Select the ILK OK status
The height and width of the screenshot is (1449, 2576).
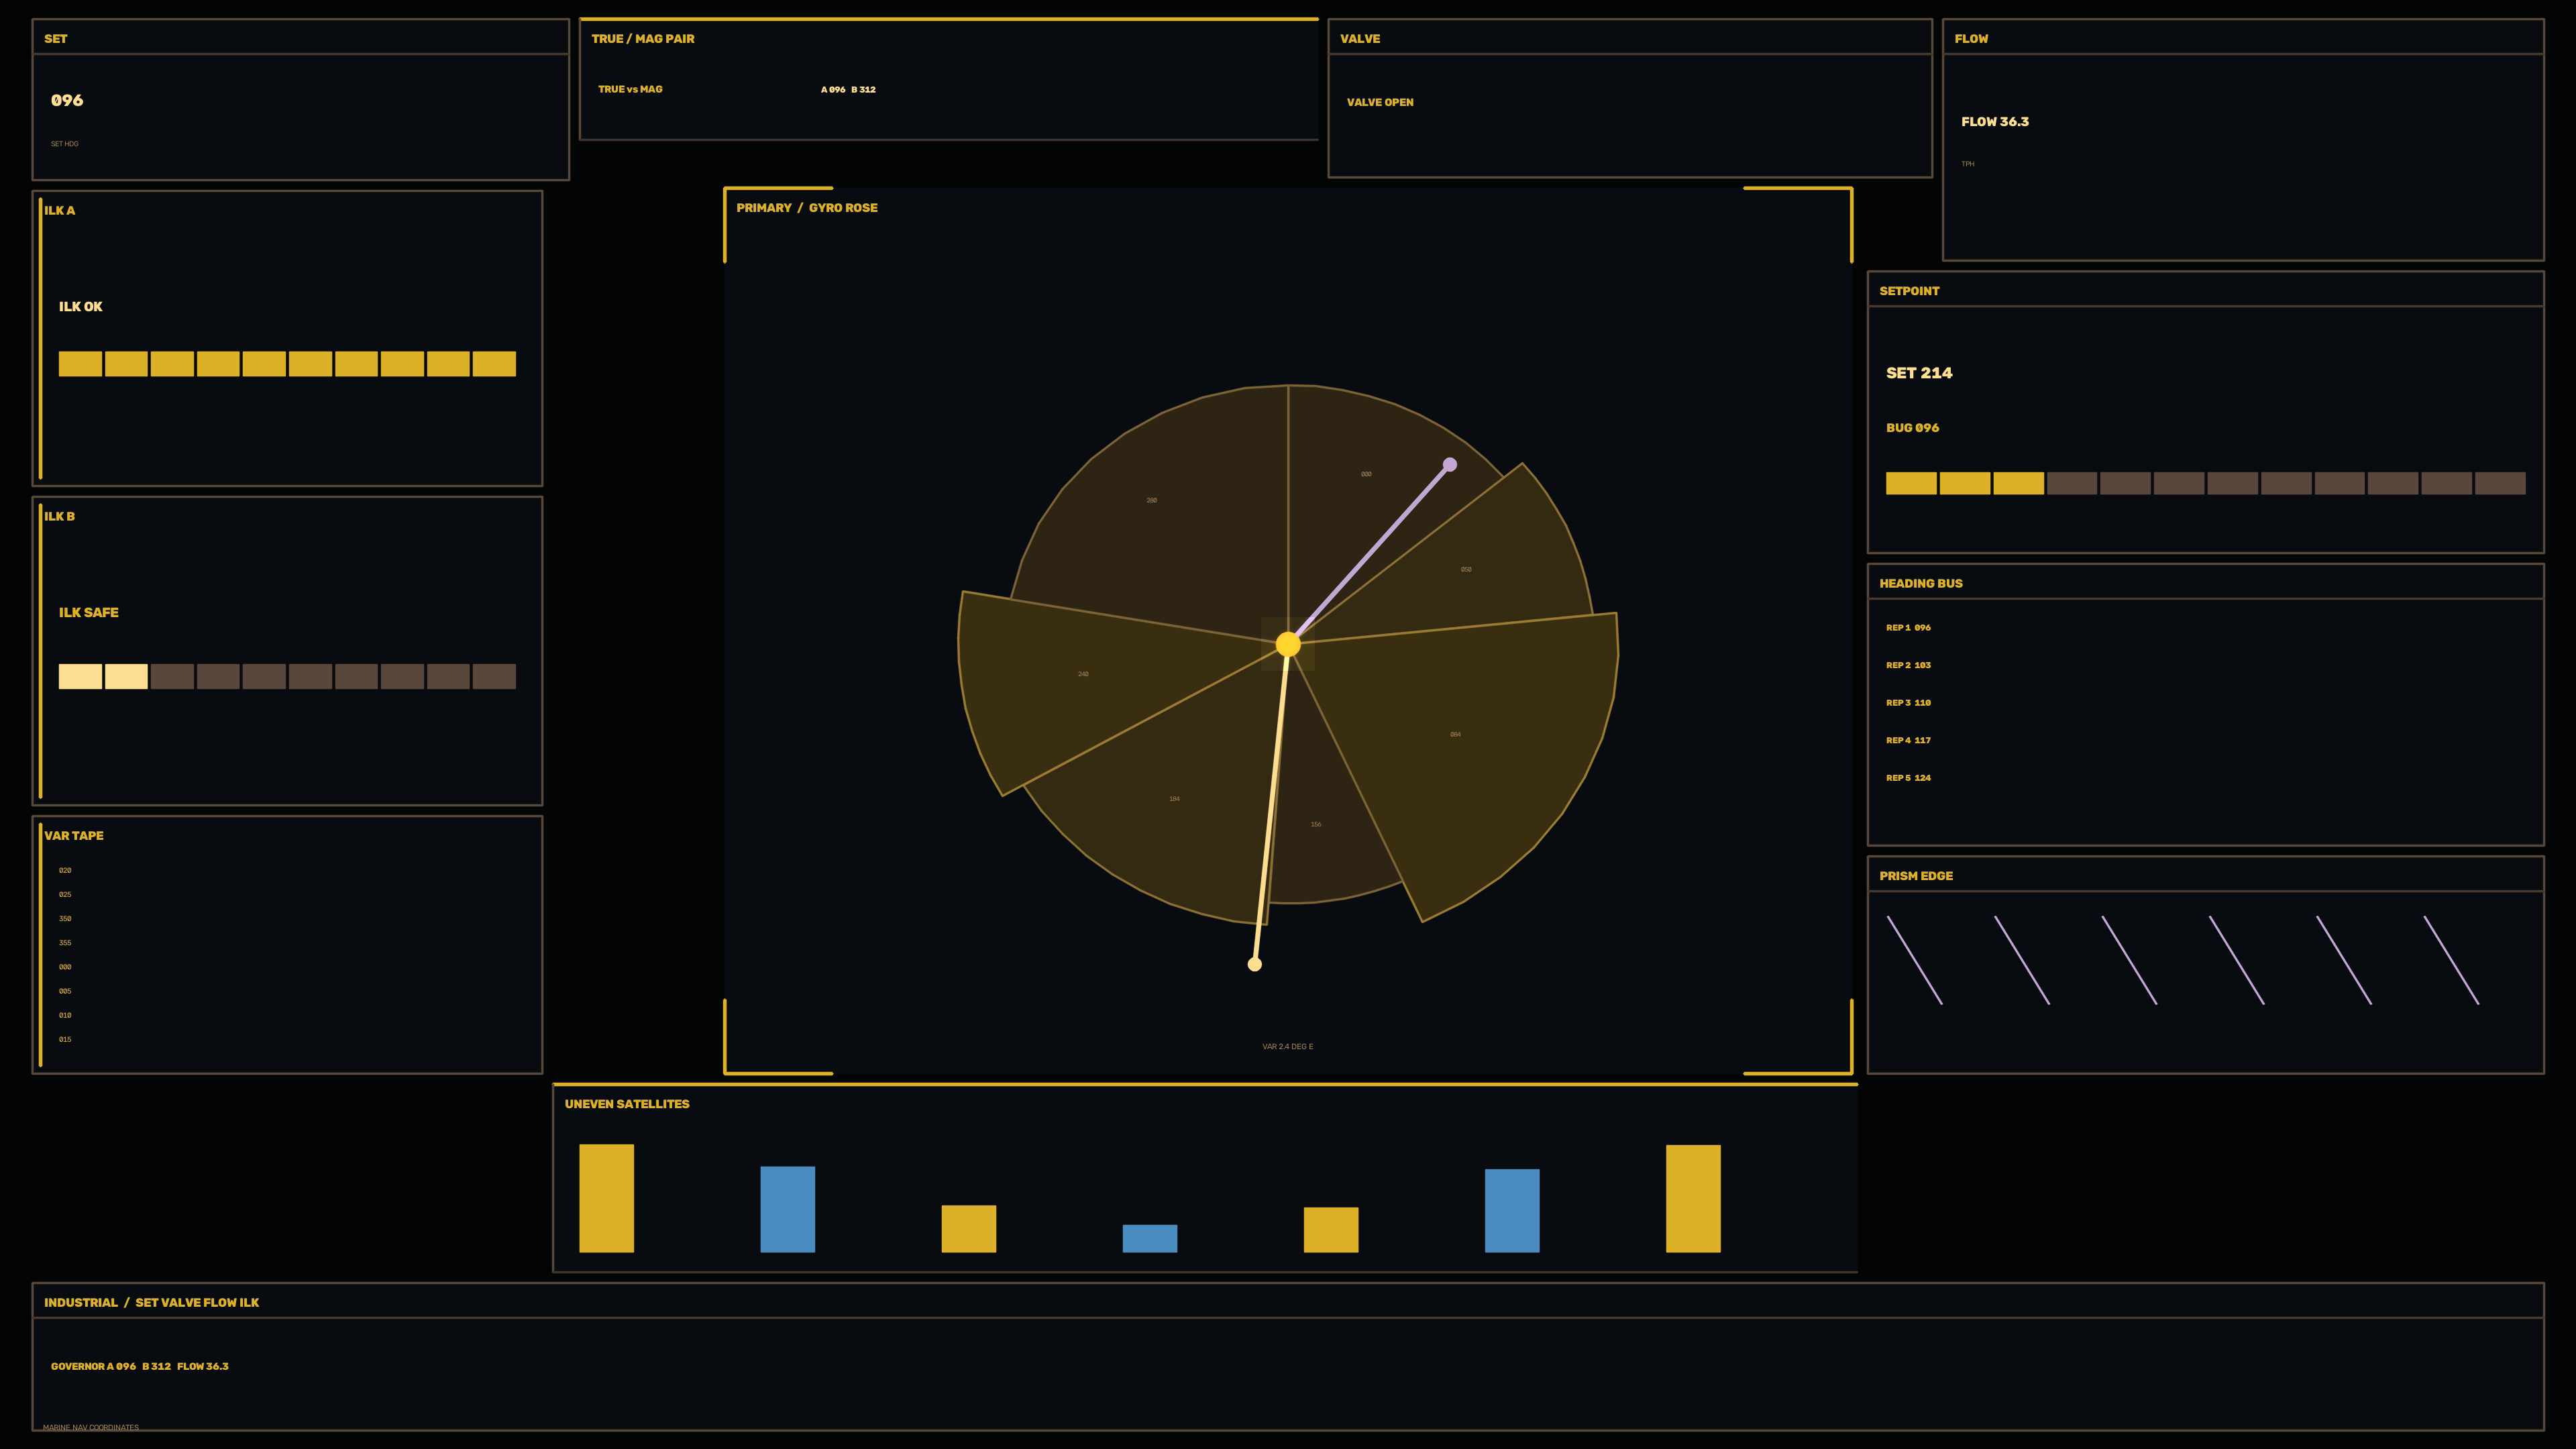coord(80,307)
